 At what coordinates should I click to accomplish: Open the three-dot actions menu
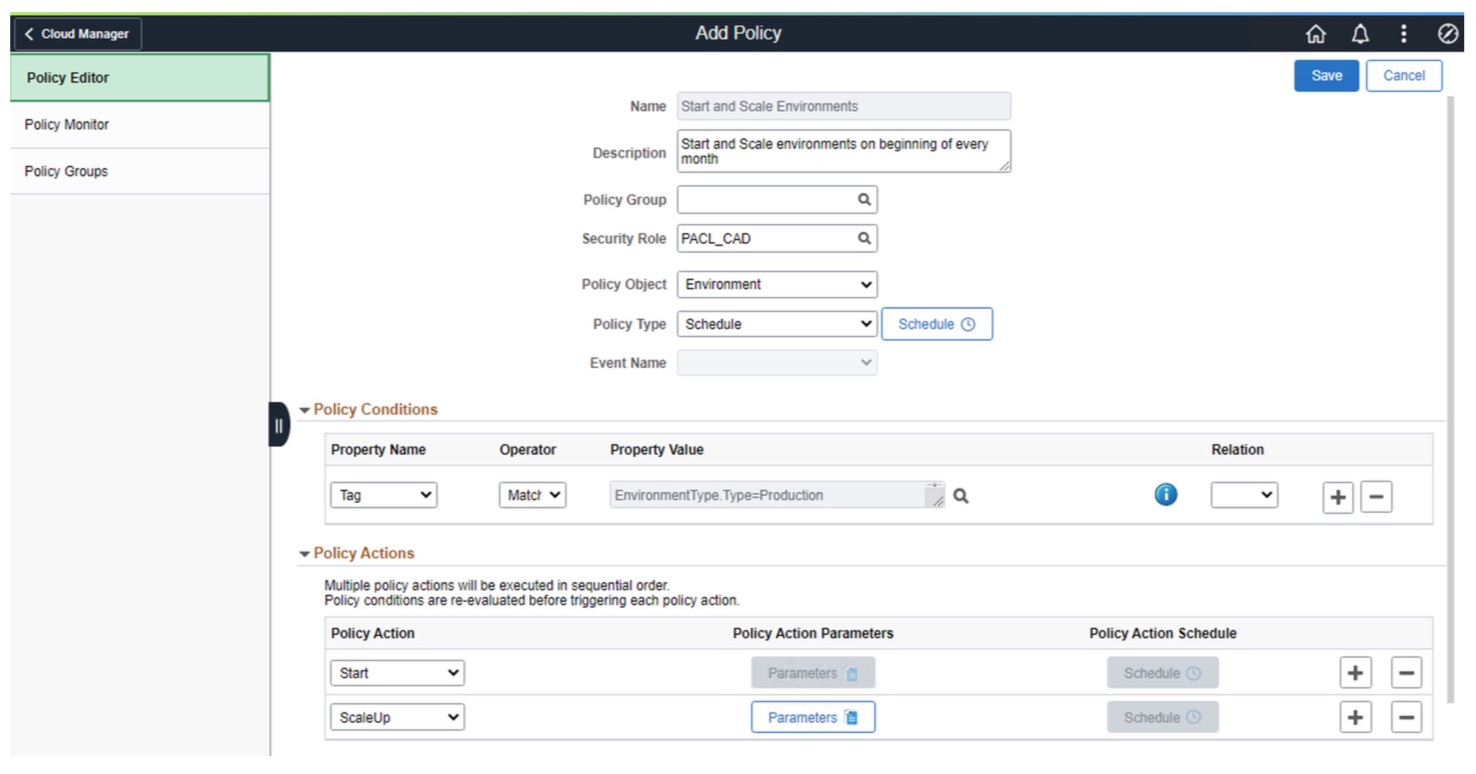pyautogui.click(x=1403, y=34)
